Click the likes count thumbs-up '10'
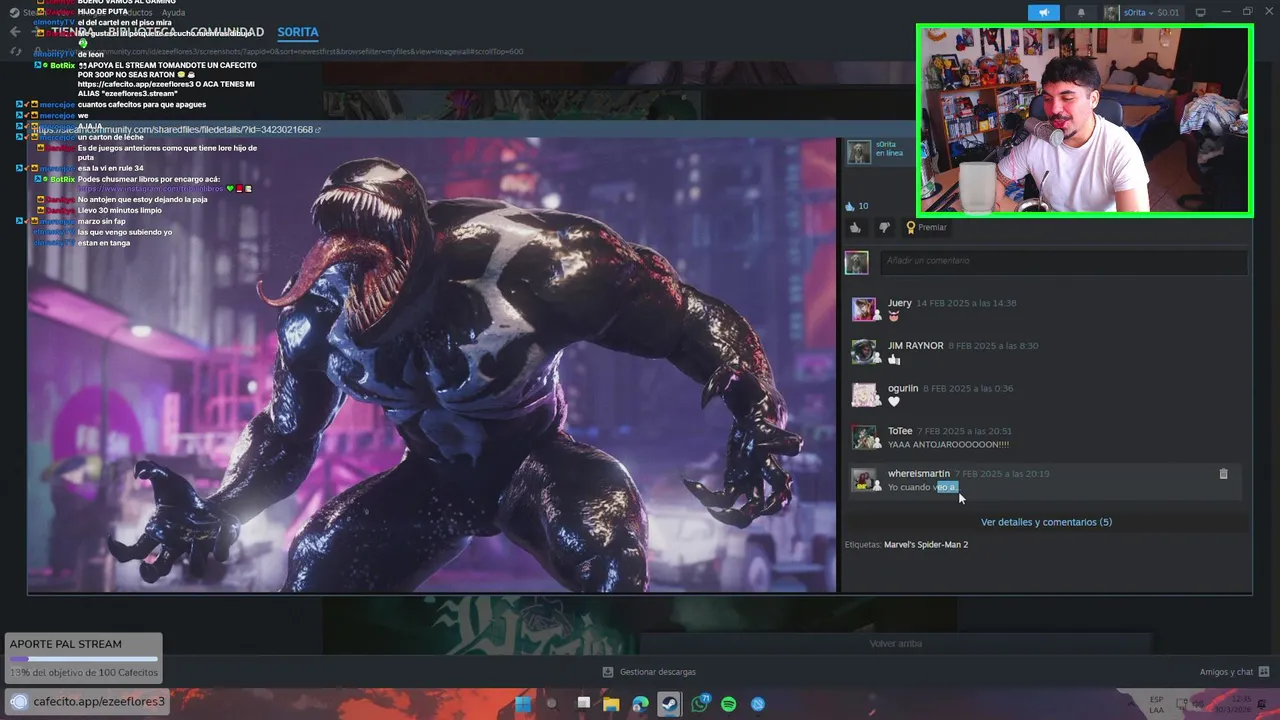Screen dimensions: 1280x720 tap(857, 206)
